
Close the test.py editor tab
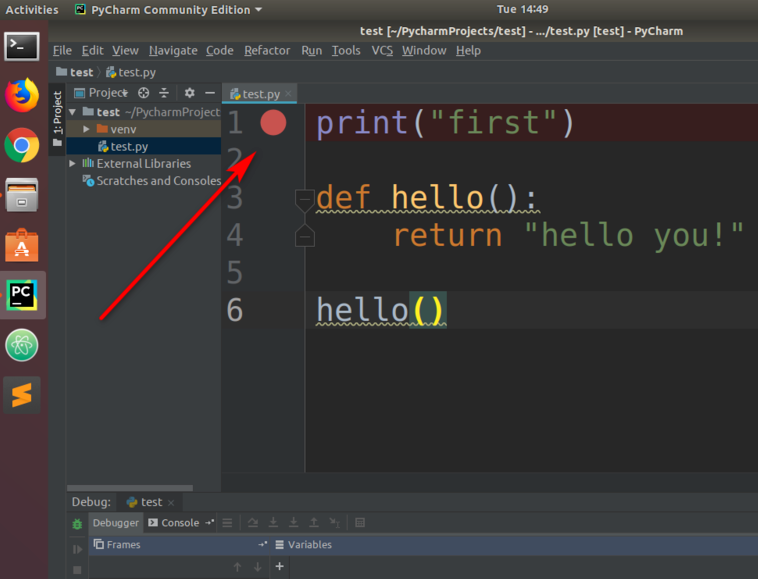point(288,94)
